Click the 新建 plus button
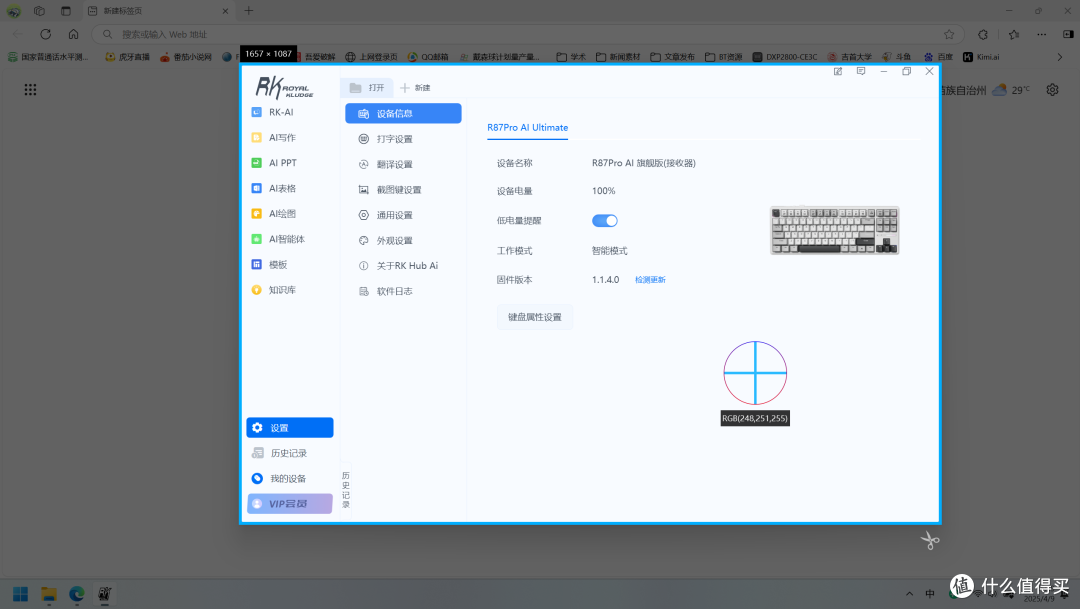The width and height of the screenshot is (1080, 609). tap(415, 88)
